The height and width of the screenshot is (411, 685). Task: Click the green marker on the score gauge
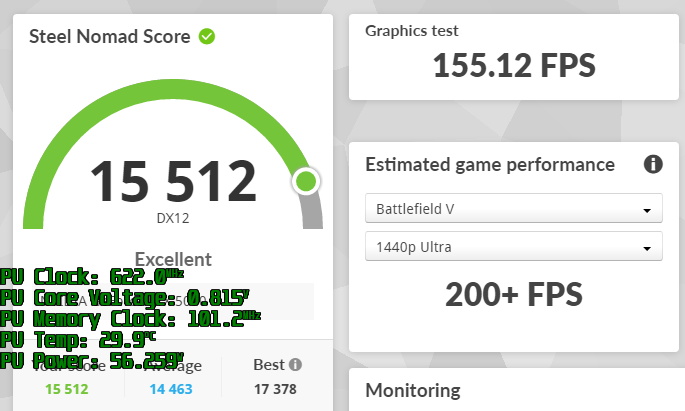(306, 181)
